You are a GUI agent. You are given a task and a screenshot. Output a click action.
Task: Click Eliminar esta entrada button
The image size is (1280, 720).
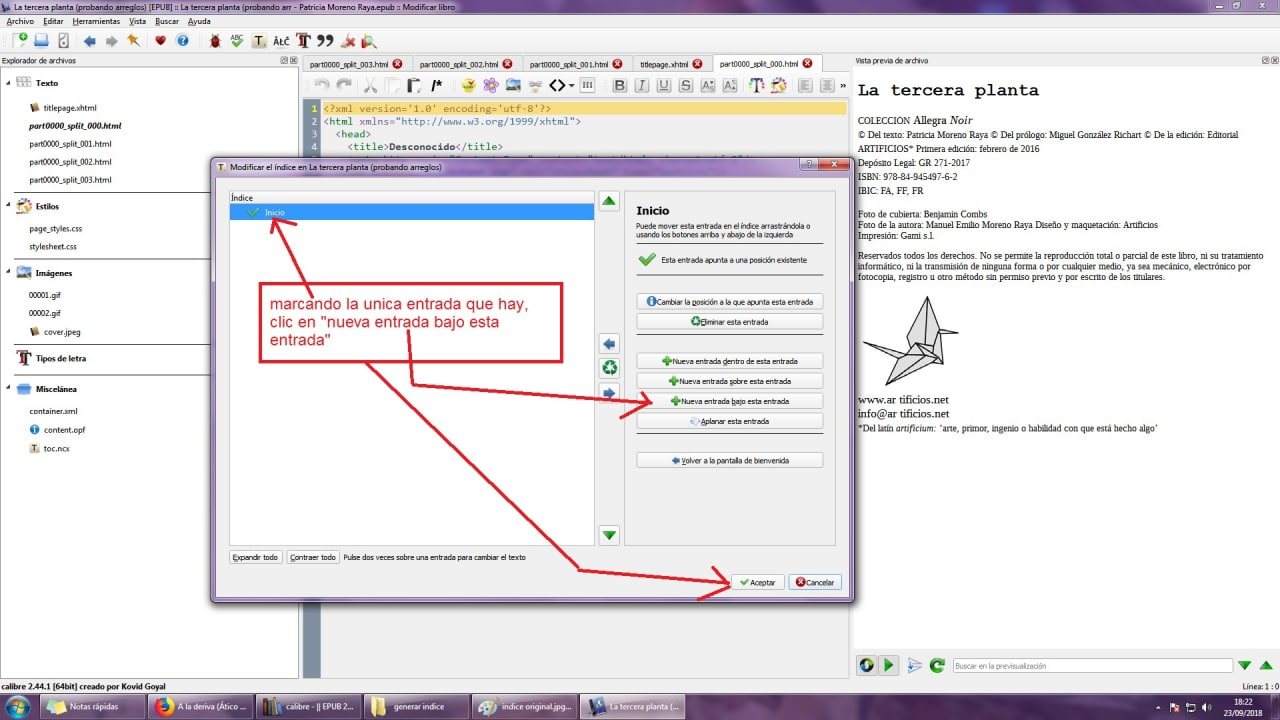(730, 322)
